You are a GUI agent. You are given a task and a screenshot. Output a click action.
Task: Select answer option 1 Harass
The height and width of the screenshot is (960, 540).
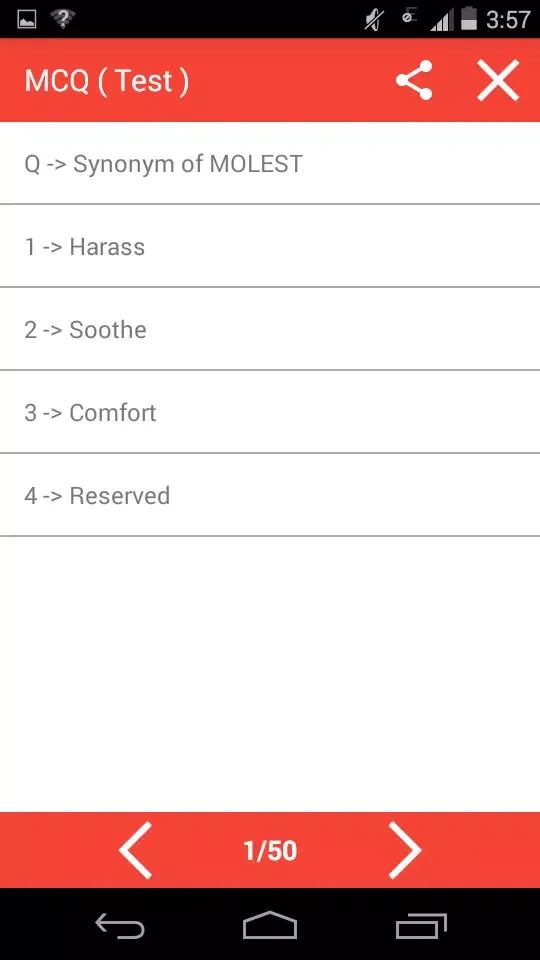point(270,246)
